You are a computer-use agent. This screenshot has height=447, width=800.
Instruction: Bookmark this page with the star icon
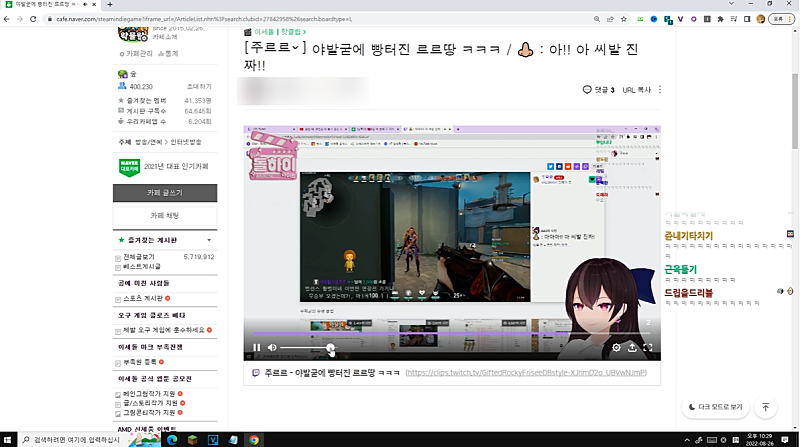(x=623, y=19)
